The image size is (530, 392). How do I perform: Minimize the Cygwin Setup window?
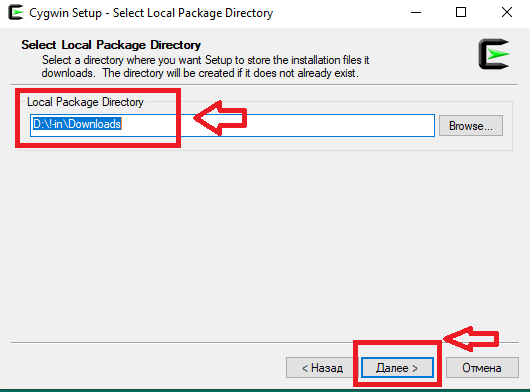(416, 13)
